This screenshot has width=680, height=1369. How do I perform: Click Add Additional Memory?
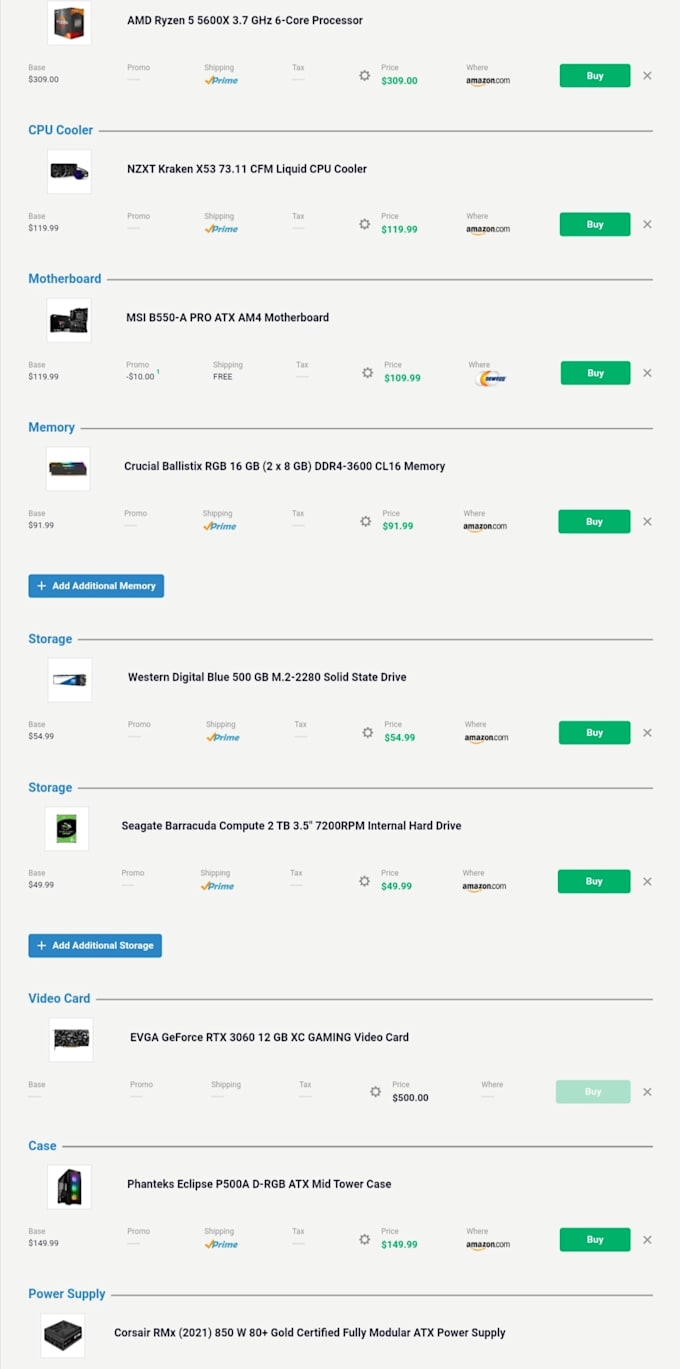pyautogui.click(x=96, y=586)
